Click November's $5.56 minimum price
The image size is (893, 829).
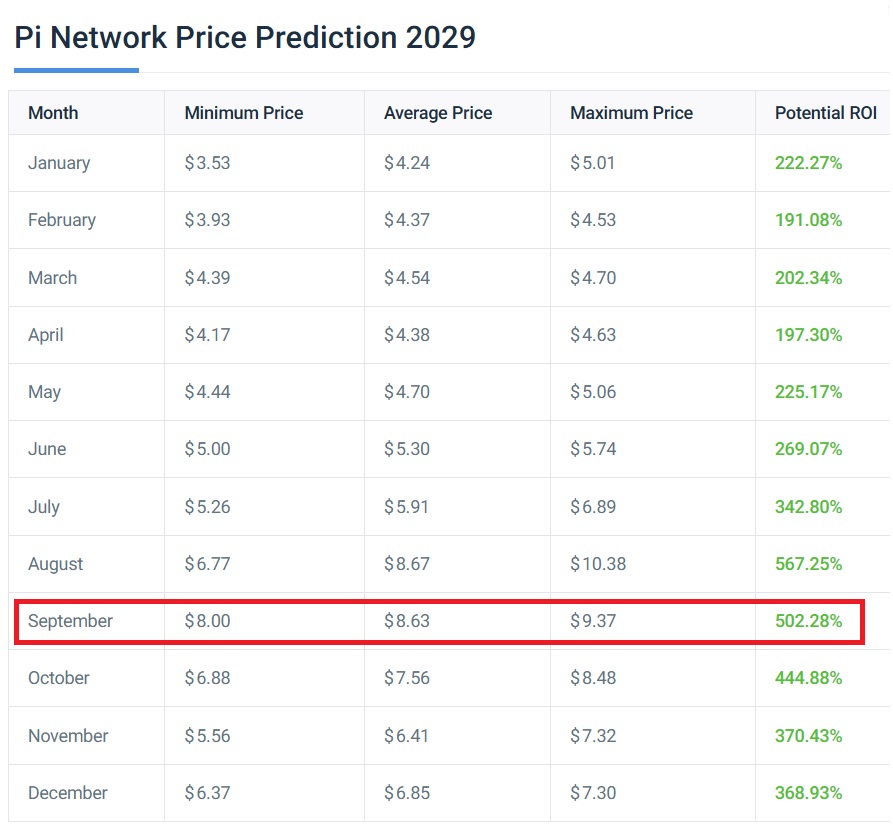[x=207, y=736]
